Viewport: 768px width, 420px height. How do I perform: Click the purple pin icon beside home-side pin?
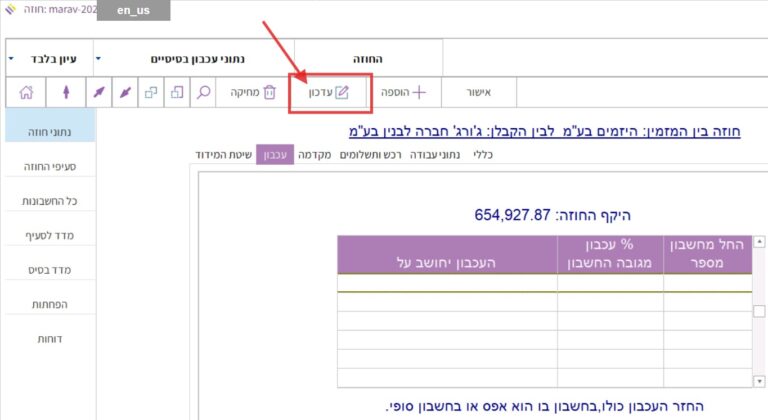(x=99, y=92)
